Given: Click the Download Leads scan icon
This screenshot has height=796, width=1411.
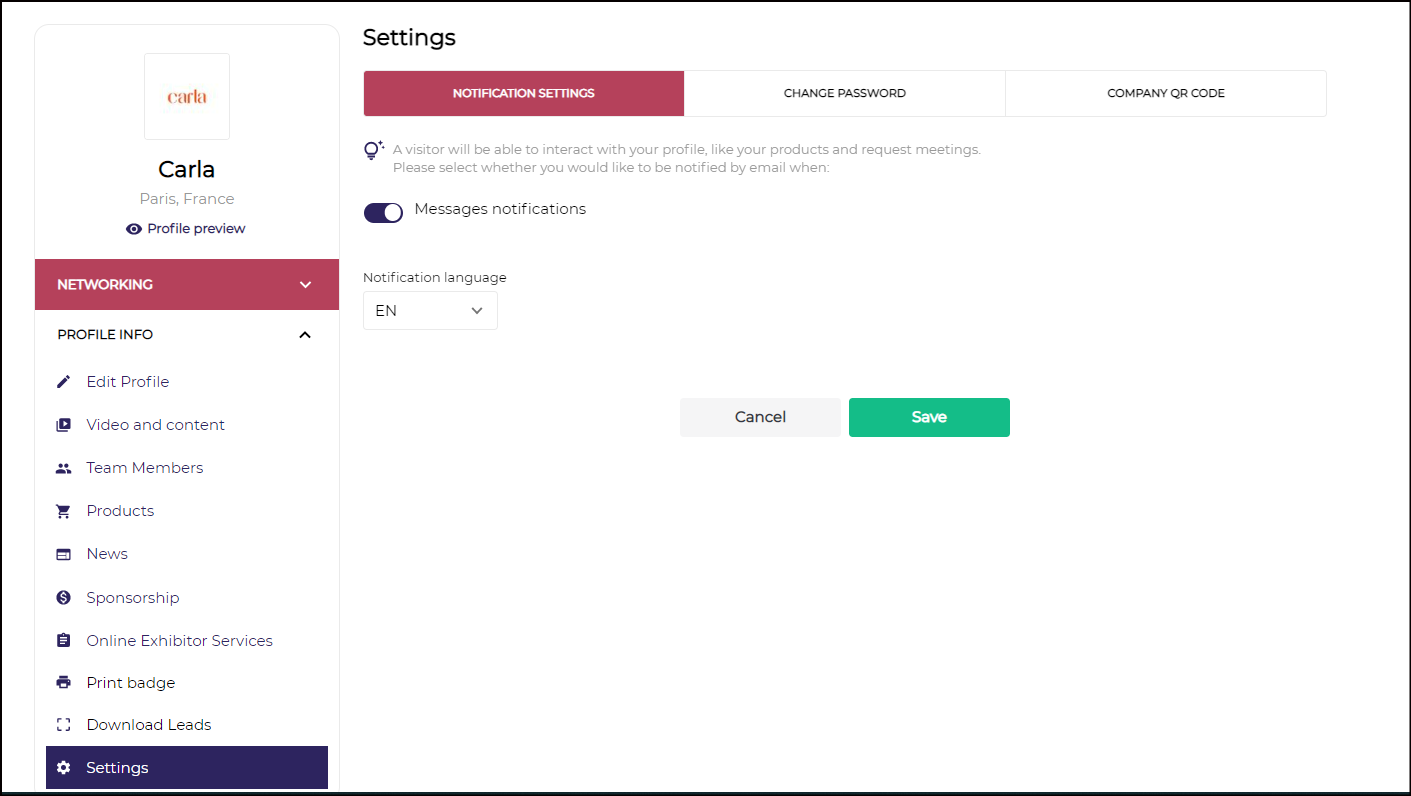Looking at the screenshot, I should tap(64, 725).
